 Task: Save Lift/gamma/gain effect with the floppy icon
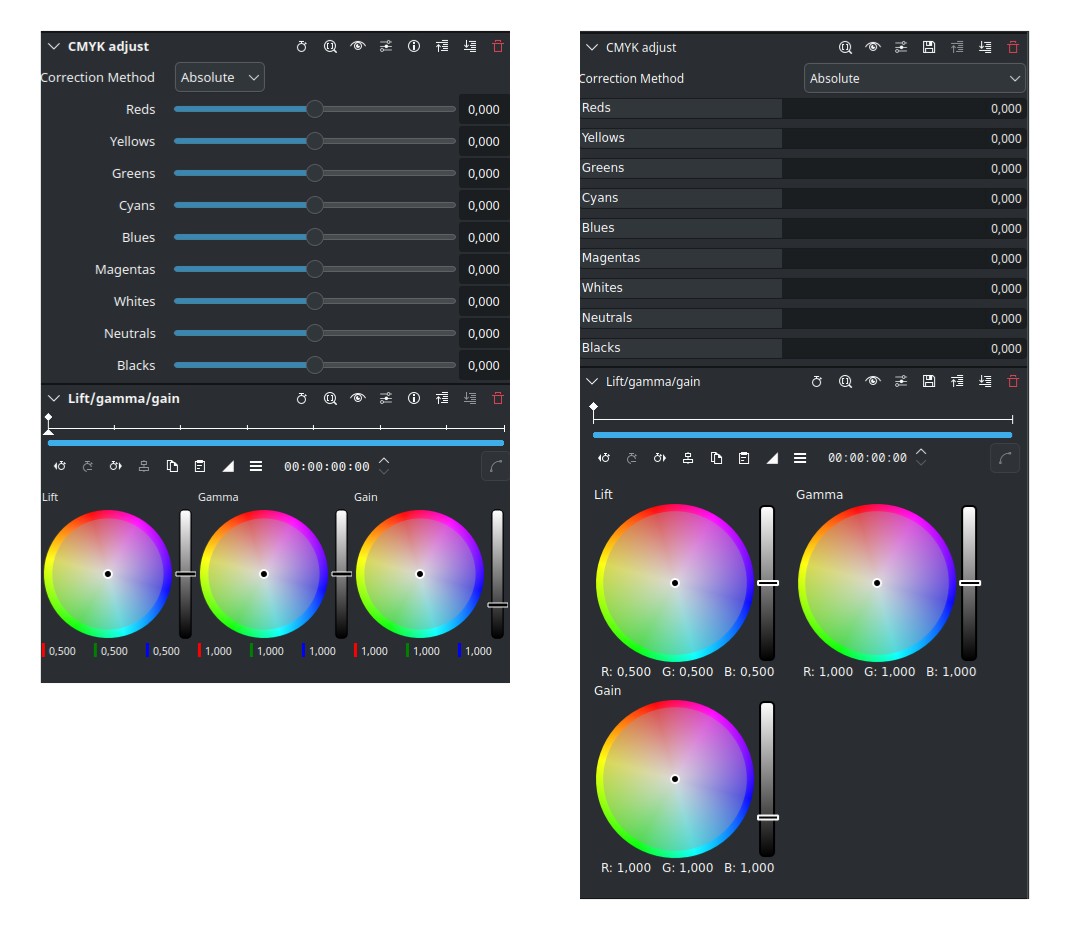pyautogui.click(x=929, y=381)
